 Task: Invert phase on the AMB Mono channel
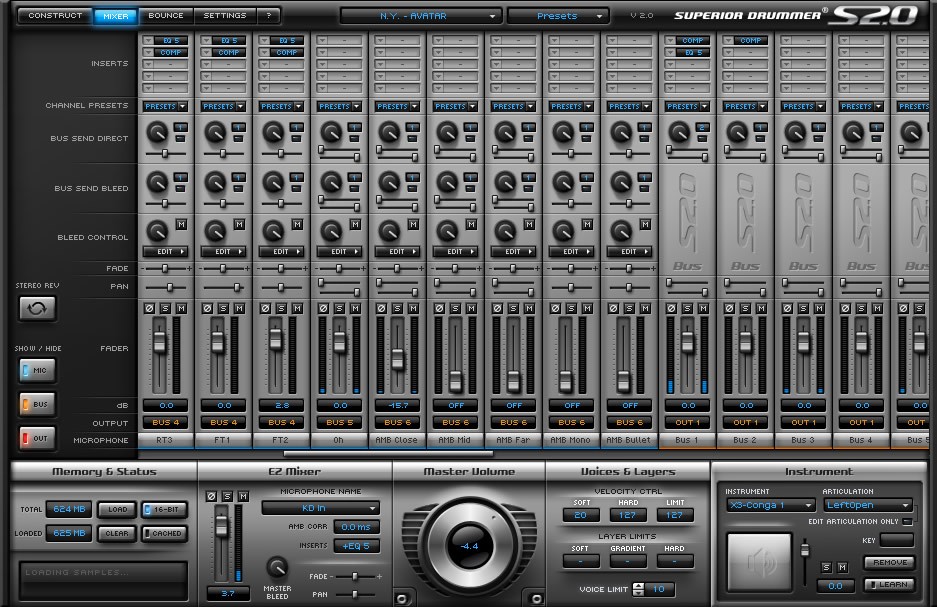pos(555,308)
